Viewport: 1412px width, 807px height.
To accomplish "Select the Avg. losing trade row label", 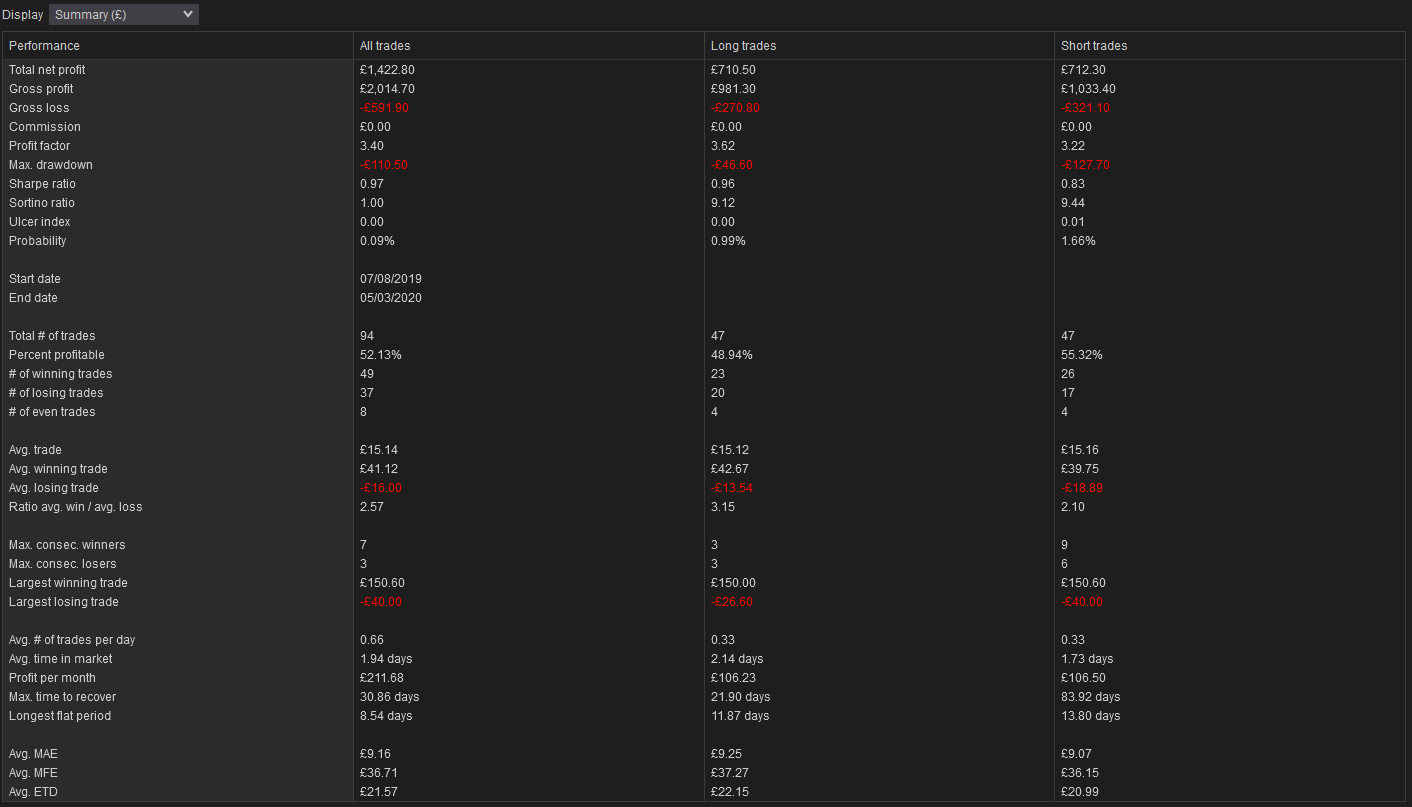I will (54, 488).
